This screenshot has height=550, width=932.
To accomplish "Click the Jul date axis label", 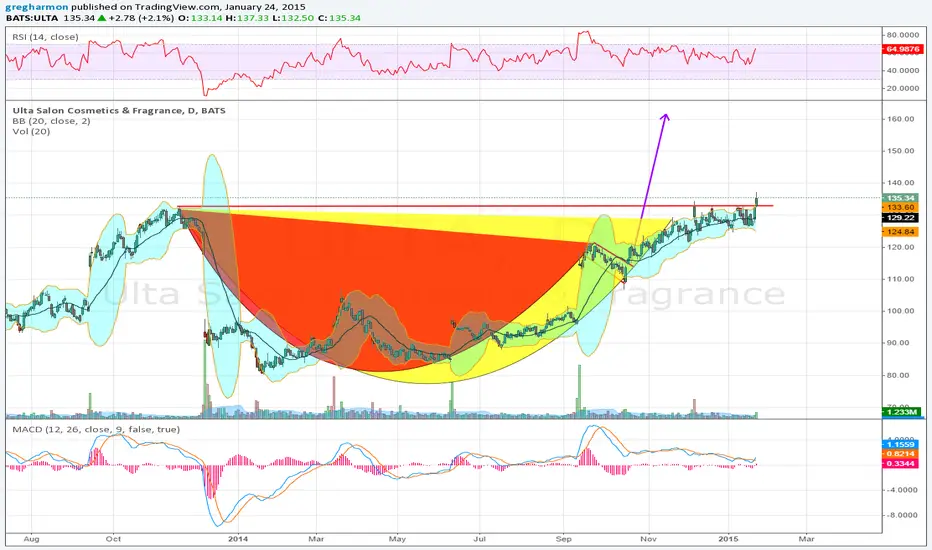I will (479, 539).
